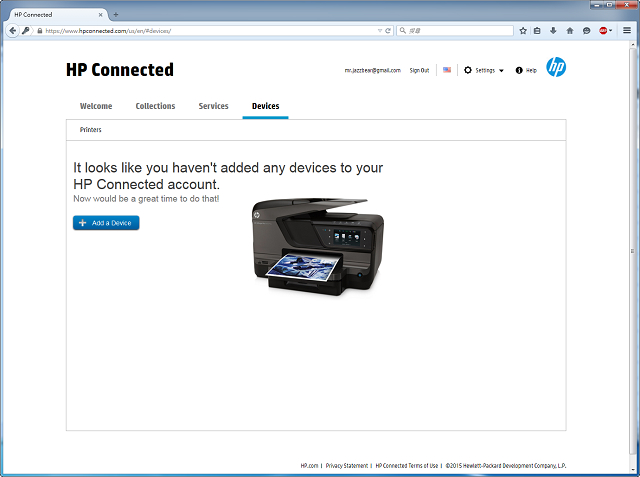The height and width of the screenshot is (477, 640).
Task: Click the HP logo icon
Action: click(556, 68)
